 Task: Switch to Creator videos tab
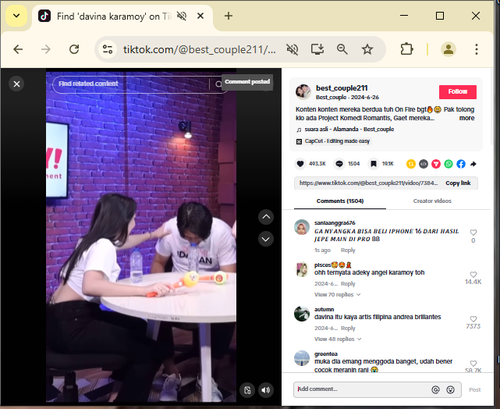(432, 201)
